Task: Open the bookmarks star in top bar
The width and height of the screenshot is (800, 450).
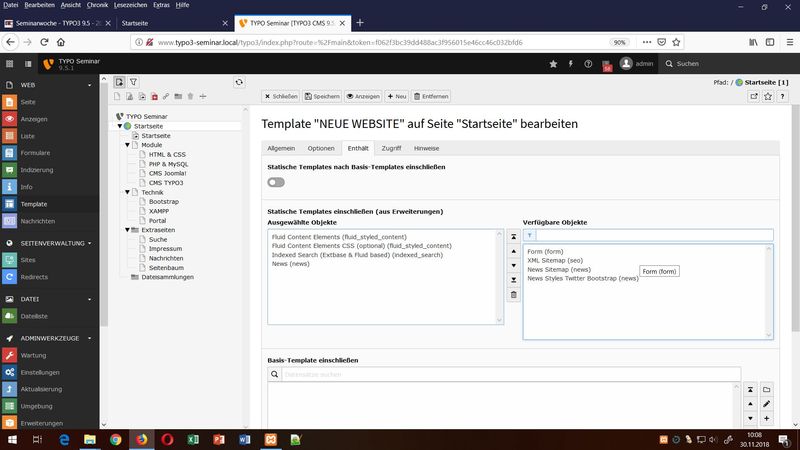Action: click(x=553, y=64)
